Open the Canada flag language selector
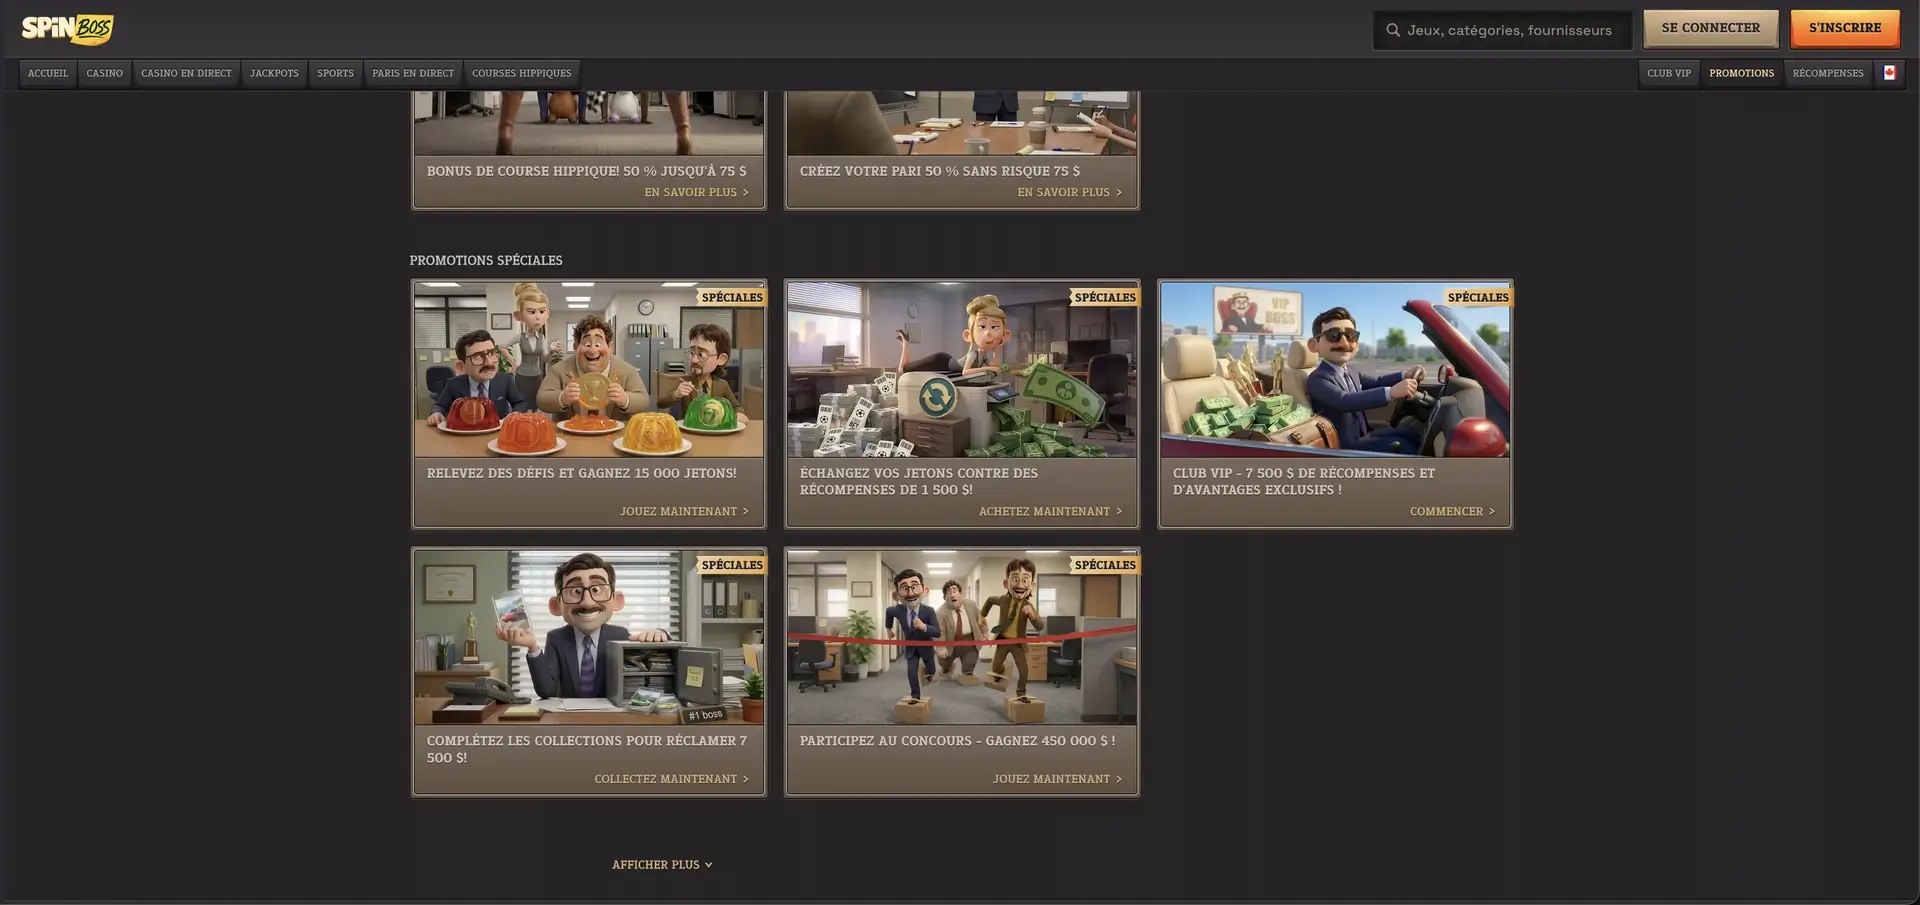The height and width of the screenshot is (905, 1920). pos(1889,73)
